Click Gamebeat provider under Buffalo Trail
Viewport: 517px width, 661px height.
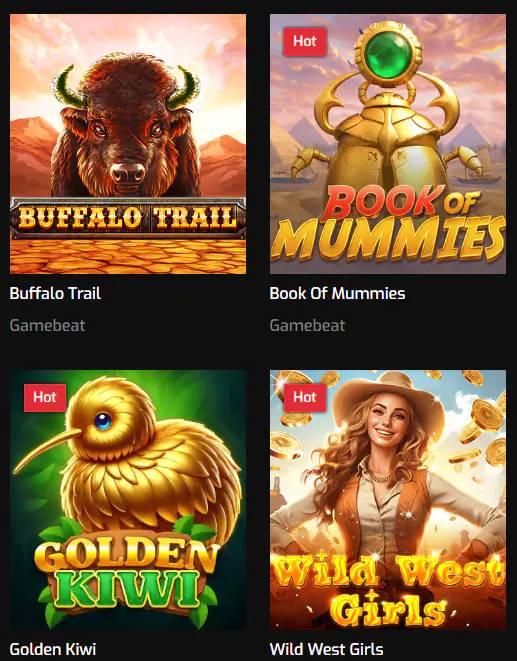pos(47,325)
